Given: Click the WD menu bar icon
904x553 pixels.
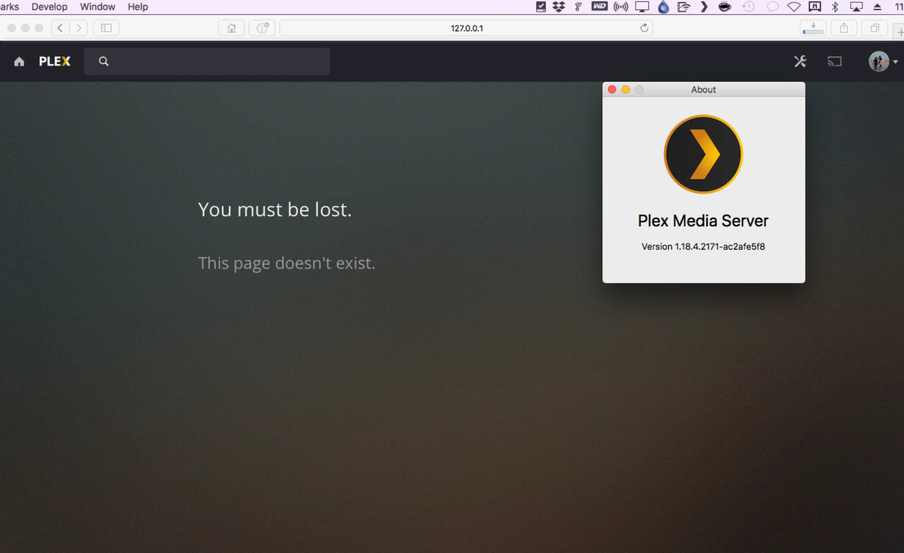Looking at the screenshot, I should pyautogui.click(x=600, y=6).
